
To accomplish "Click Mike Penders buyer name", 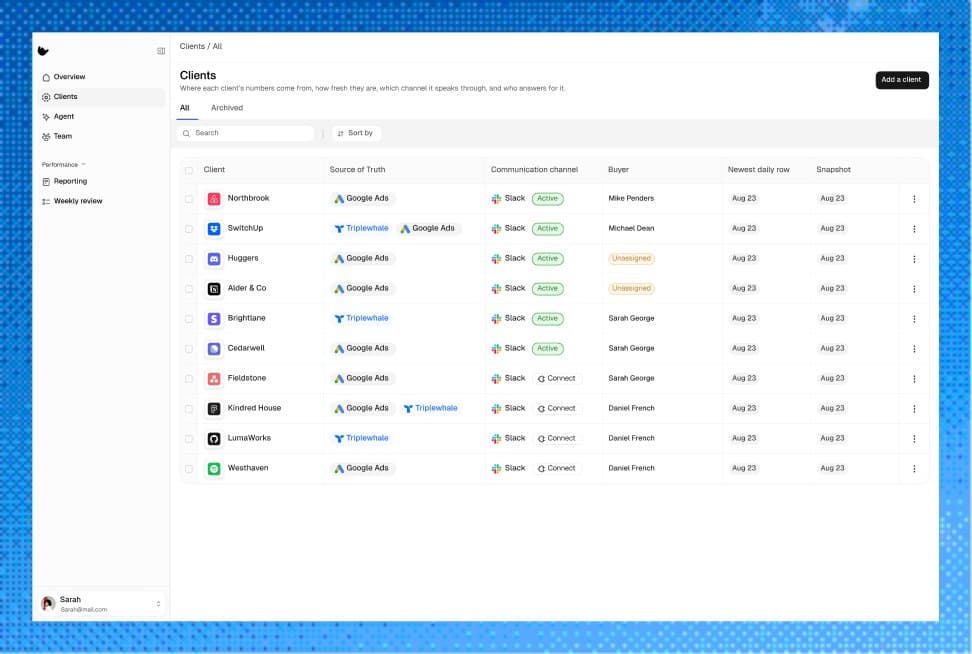I will point(631,199).
